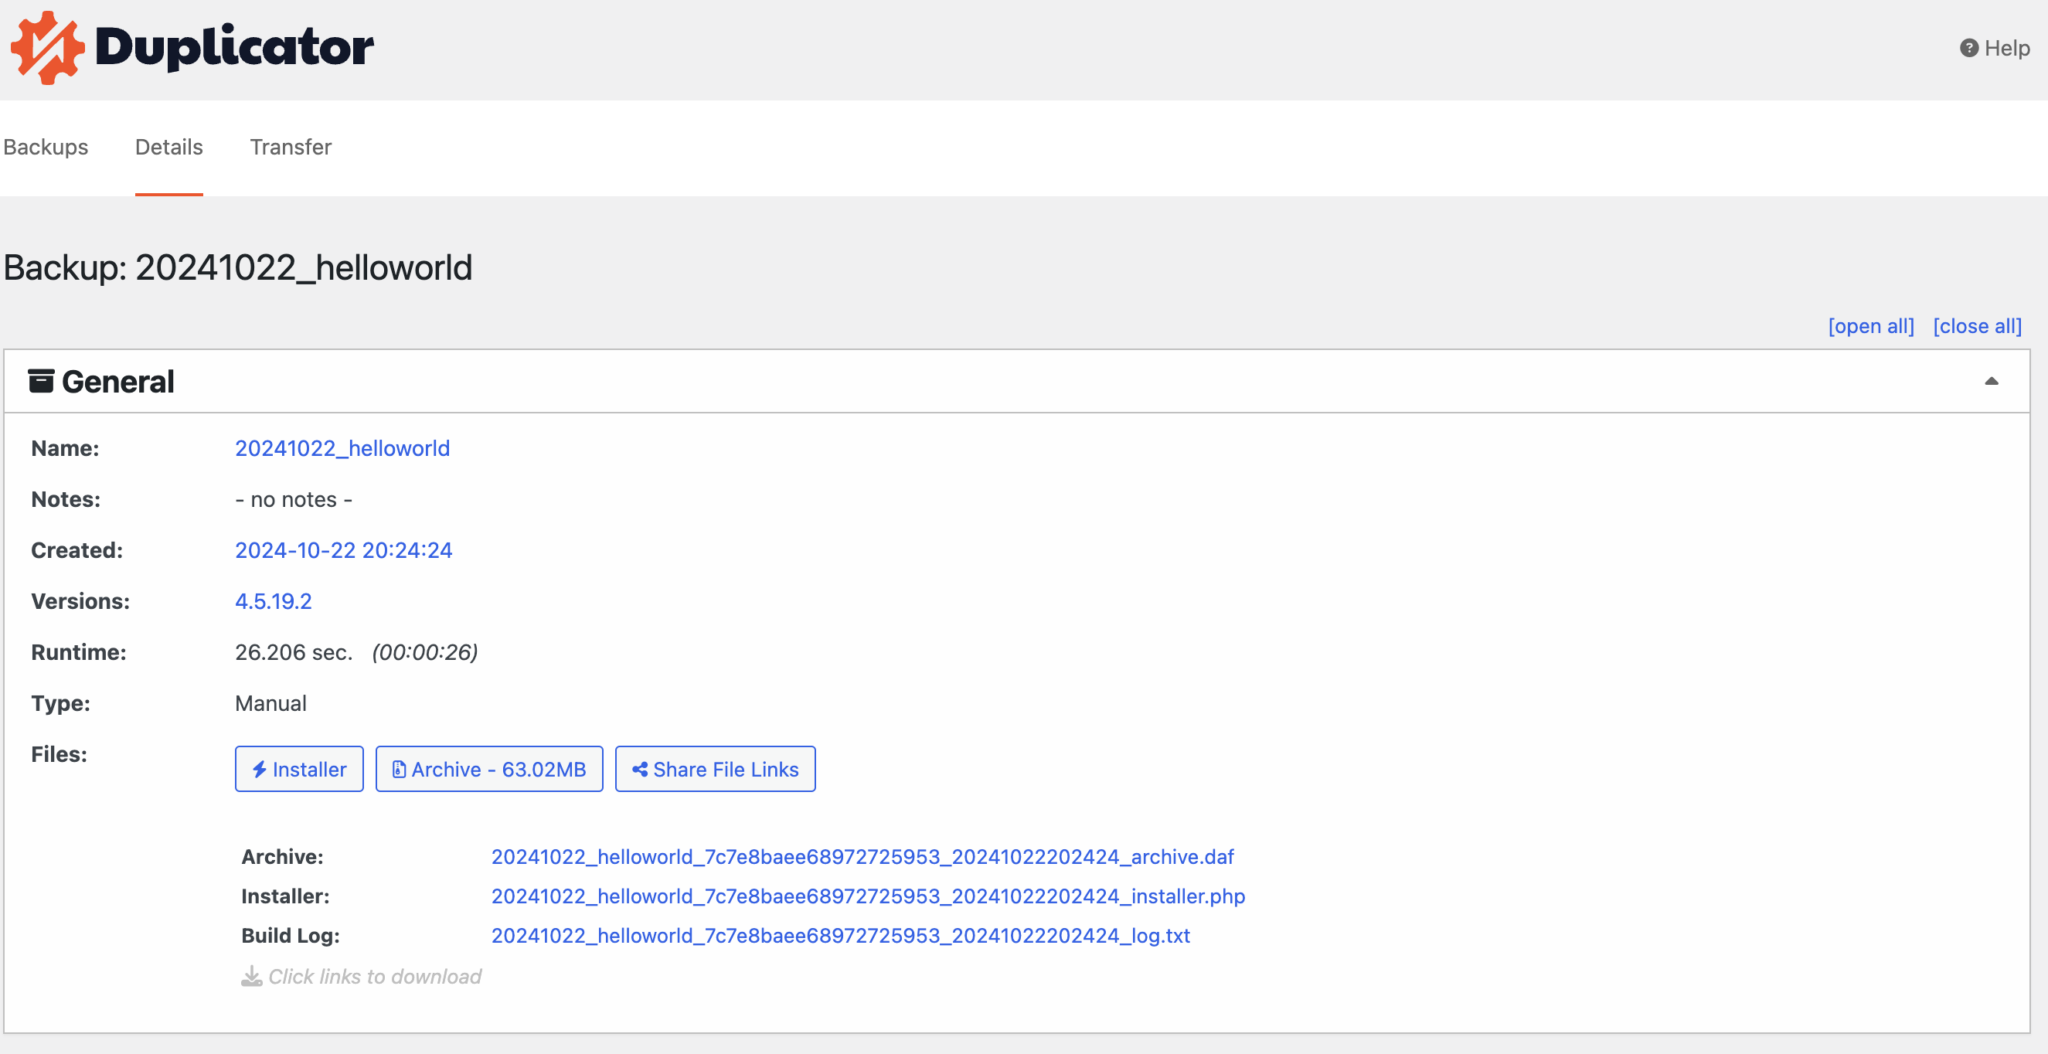Click the lightning bolt Installer icon

(x=259, y=769)
